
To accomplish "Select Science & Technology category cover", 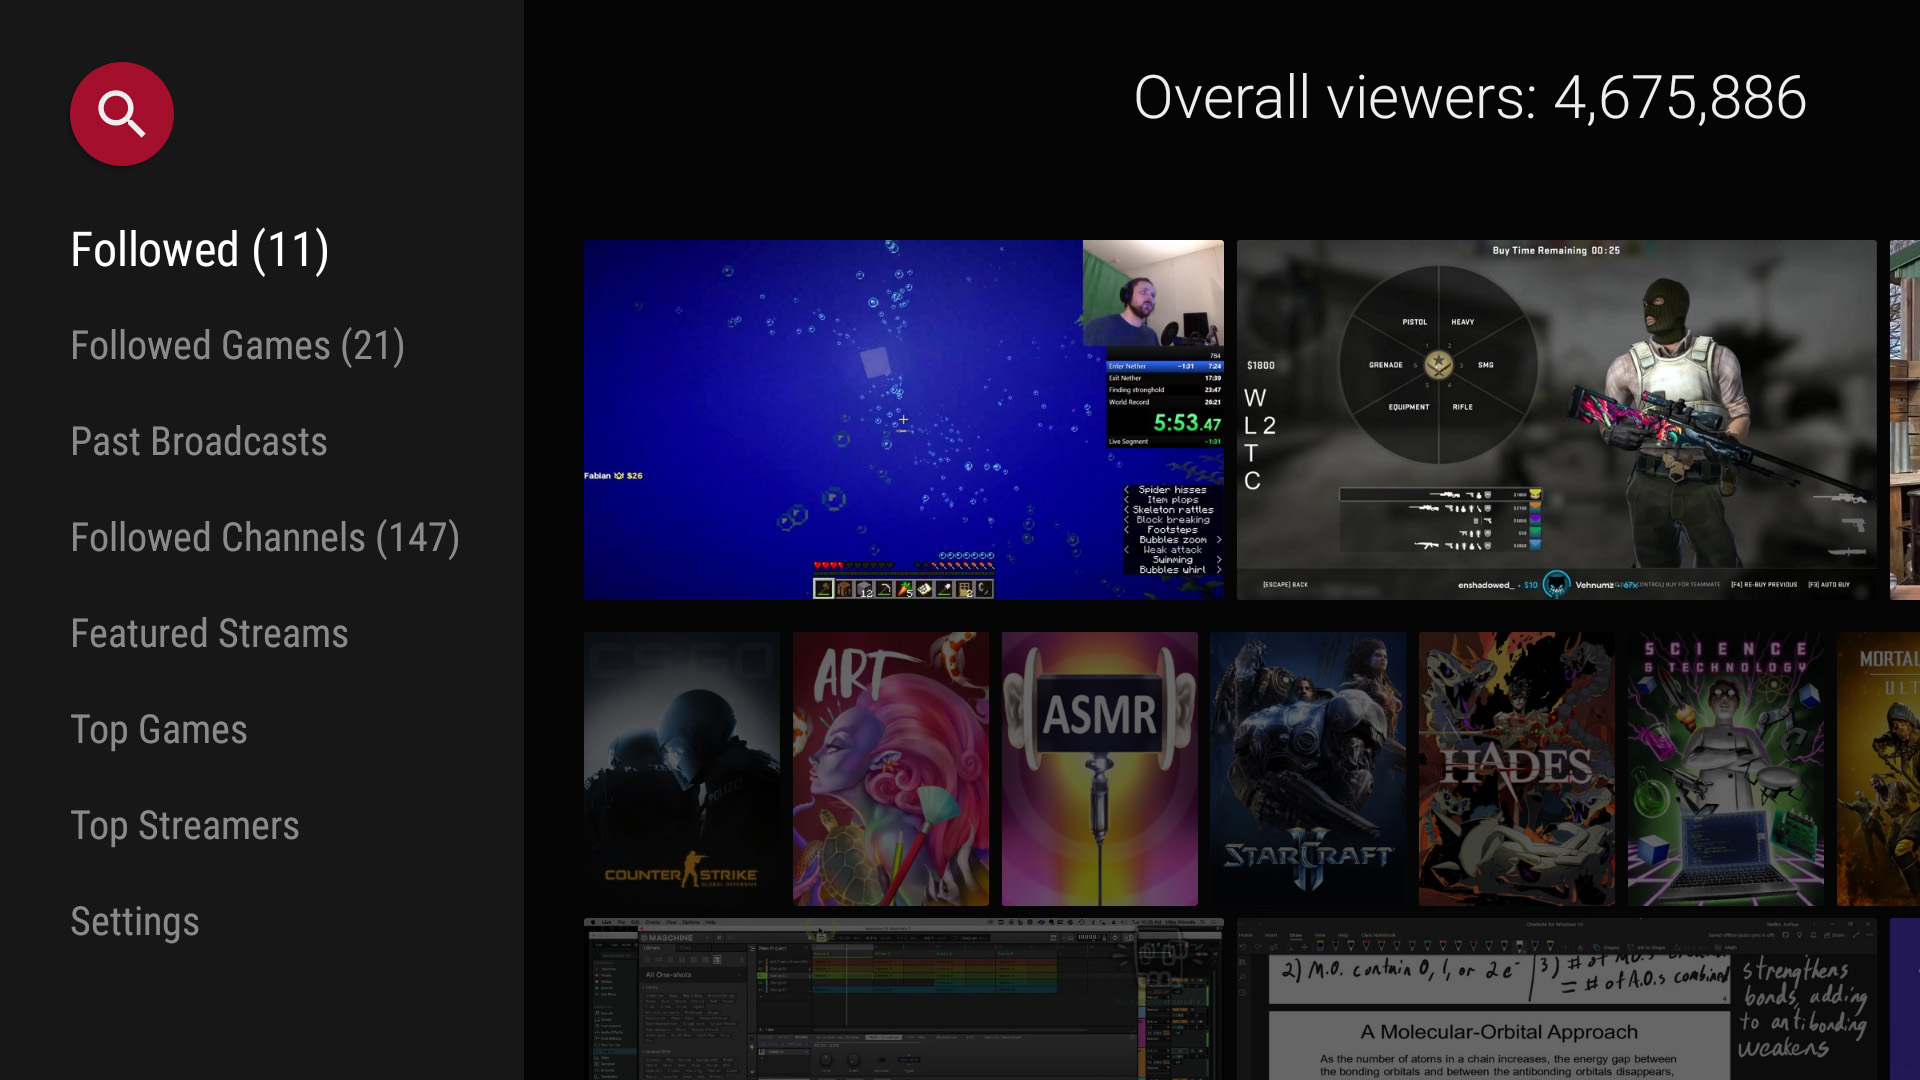I will (1725, 768).
